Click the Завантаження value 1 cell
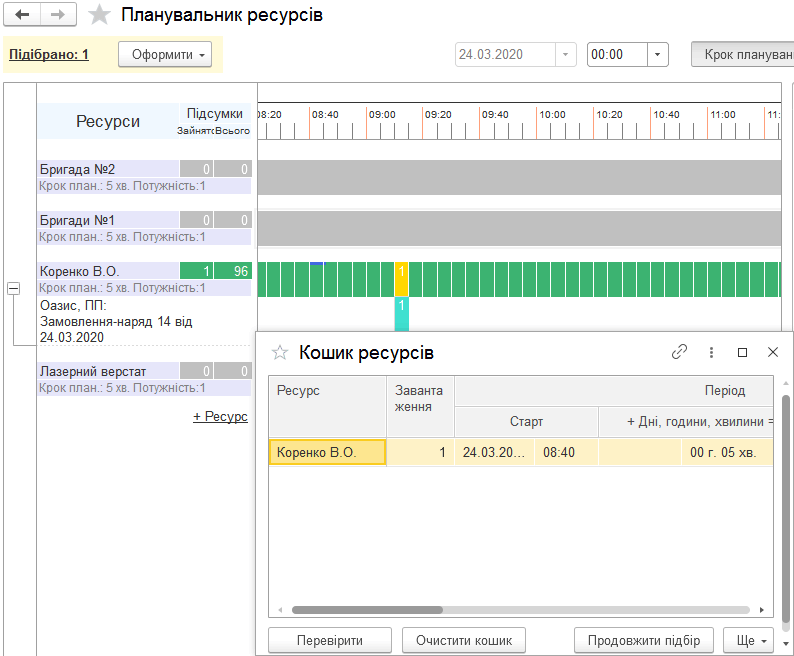Image resolution: width=794 pixels, height=656 pixels. point(420,452)
